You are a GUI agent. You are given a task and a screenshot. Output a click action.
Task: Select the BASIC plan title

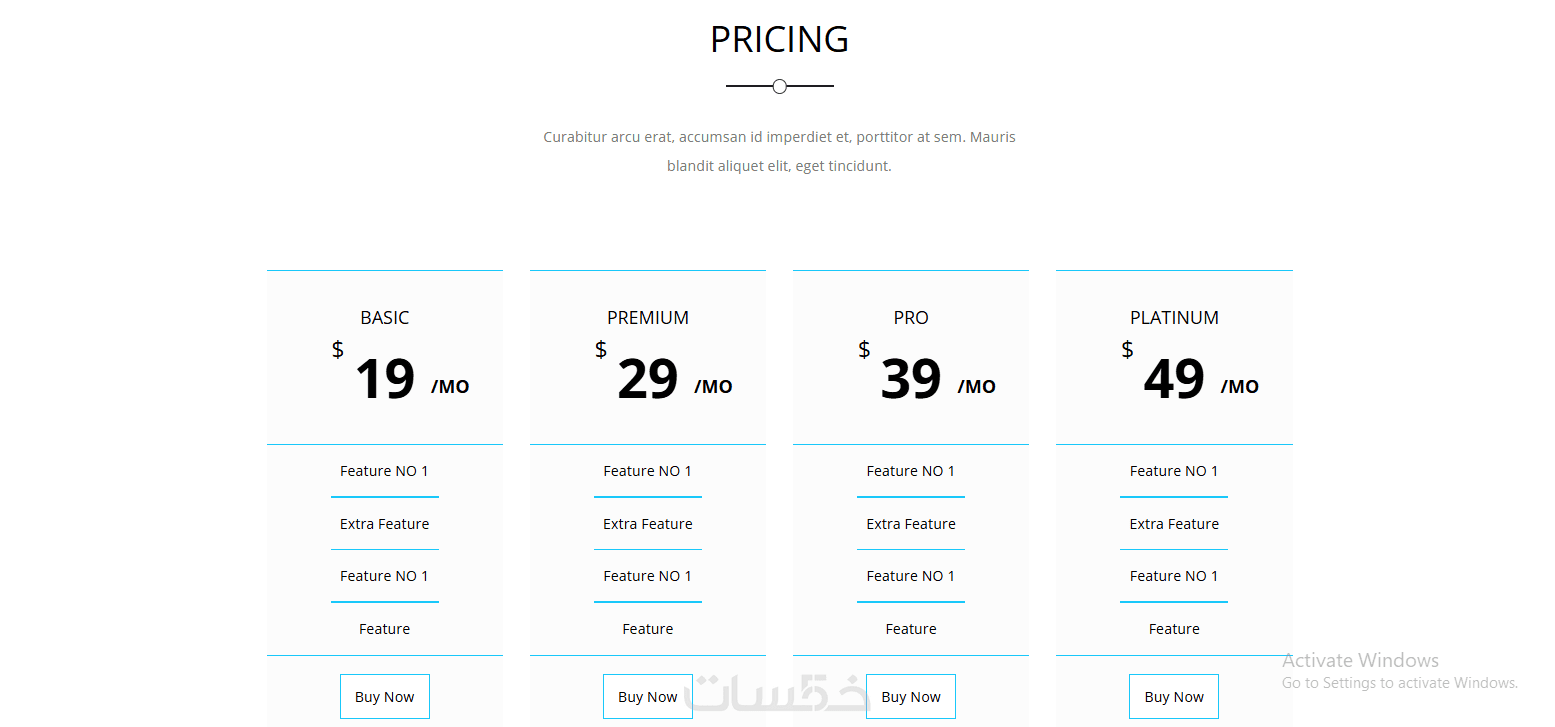pos(385,318)
